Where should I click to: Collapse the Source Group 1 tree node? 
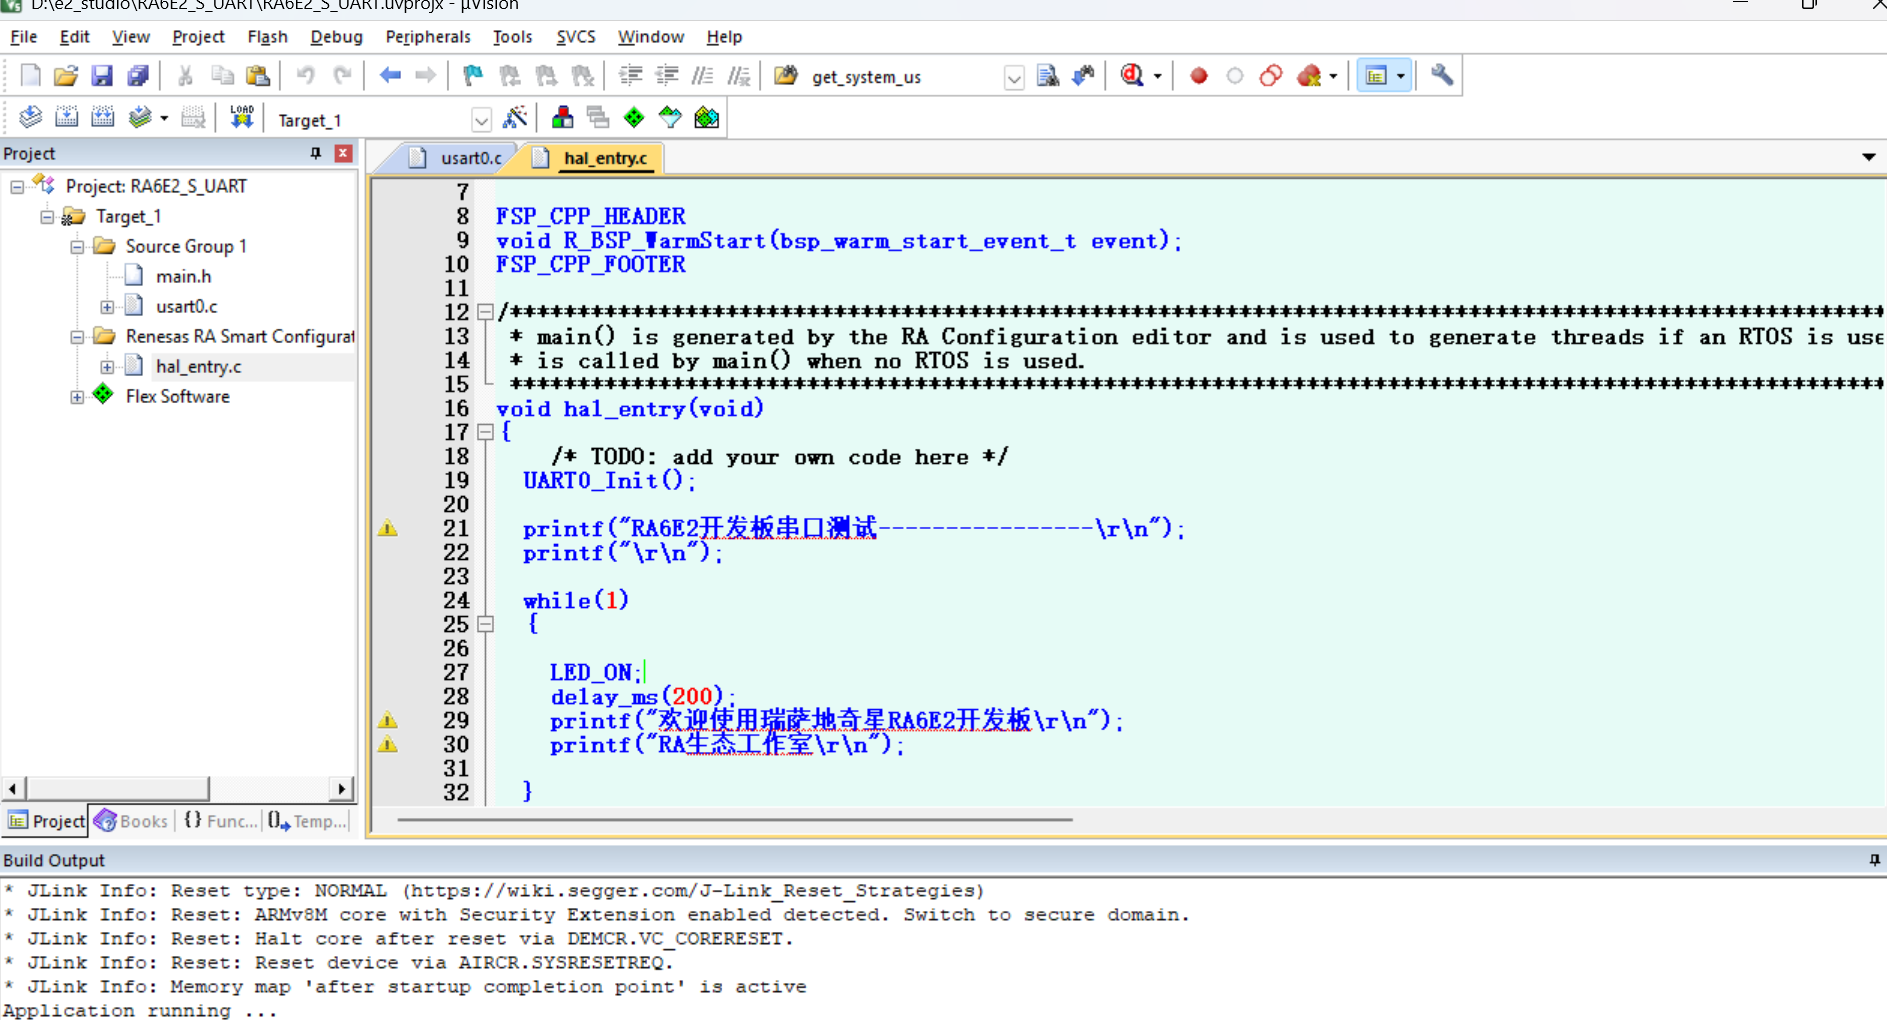point(77,247)
